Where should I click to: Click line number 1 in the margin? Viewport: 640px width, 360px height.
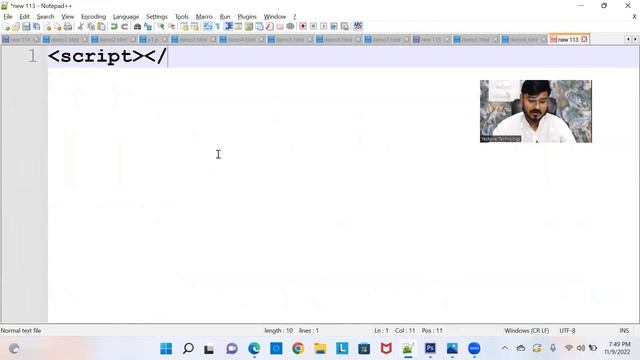pyautogui.click(x=32, y=56)
